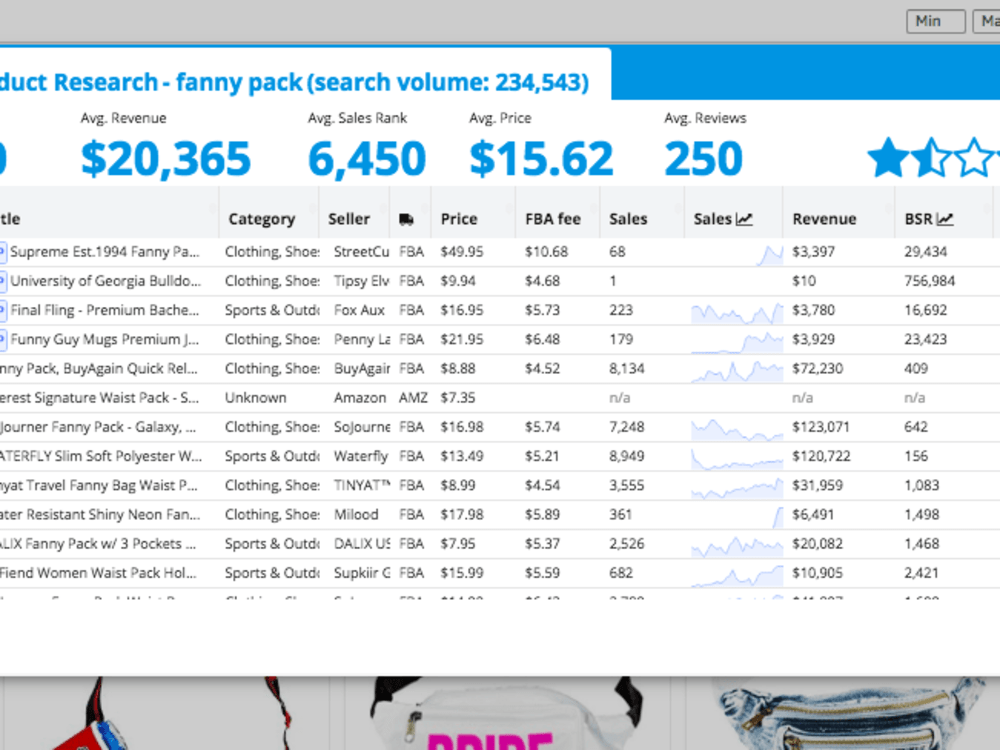Screen dimensions: 1000x750
Task: Open the sales sparkline for the DALIX row
Action: (x=737, y=547)
